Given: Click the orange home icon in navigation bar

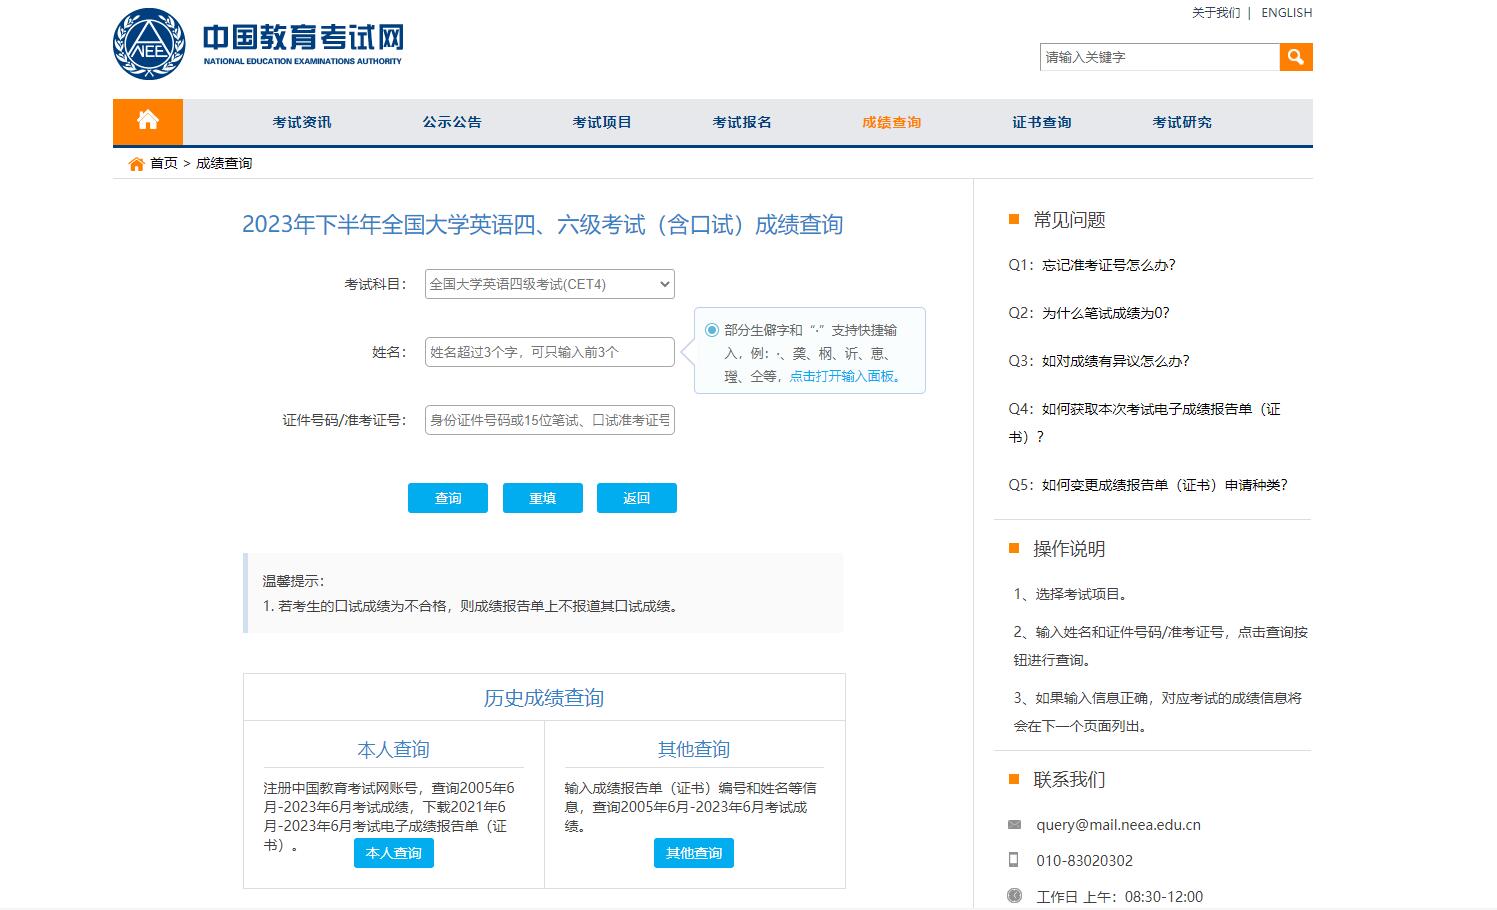Looking at the screenshot, I should coord(148,121).
